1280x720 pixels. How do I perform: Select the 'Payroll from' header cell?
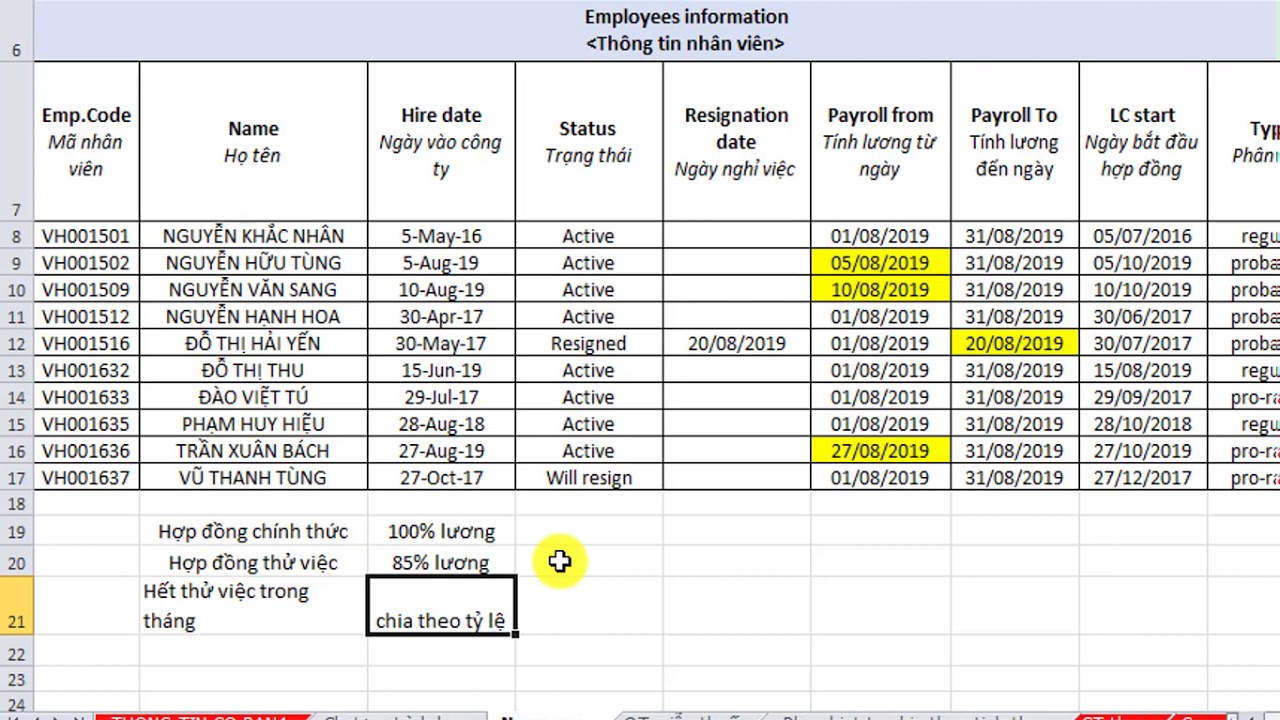[880, 142]
